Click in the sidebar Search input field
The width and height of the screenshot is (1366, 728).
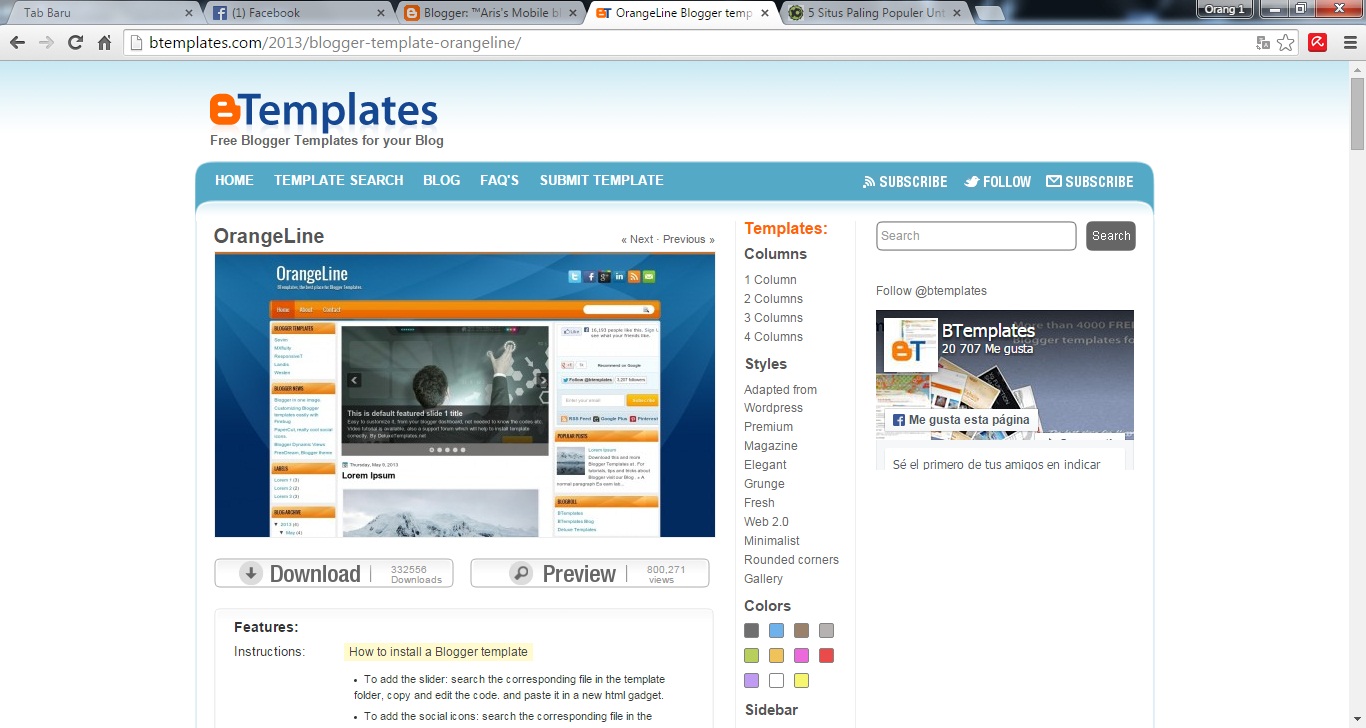[x=976, y=236]
